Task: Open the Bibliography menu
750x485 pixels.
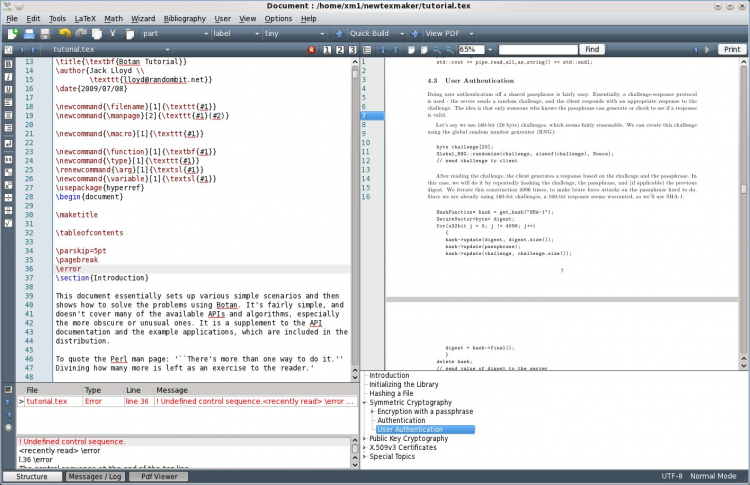Action: (x=184, y=18)
